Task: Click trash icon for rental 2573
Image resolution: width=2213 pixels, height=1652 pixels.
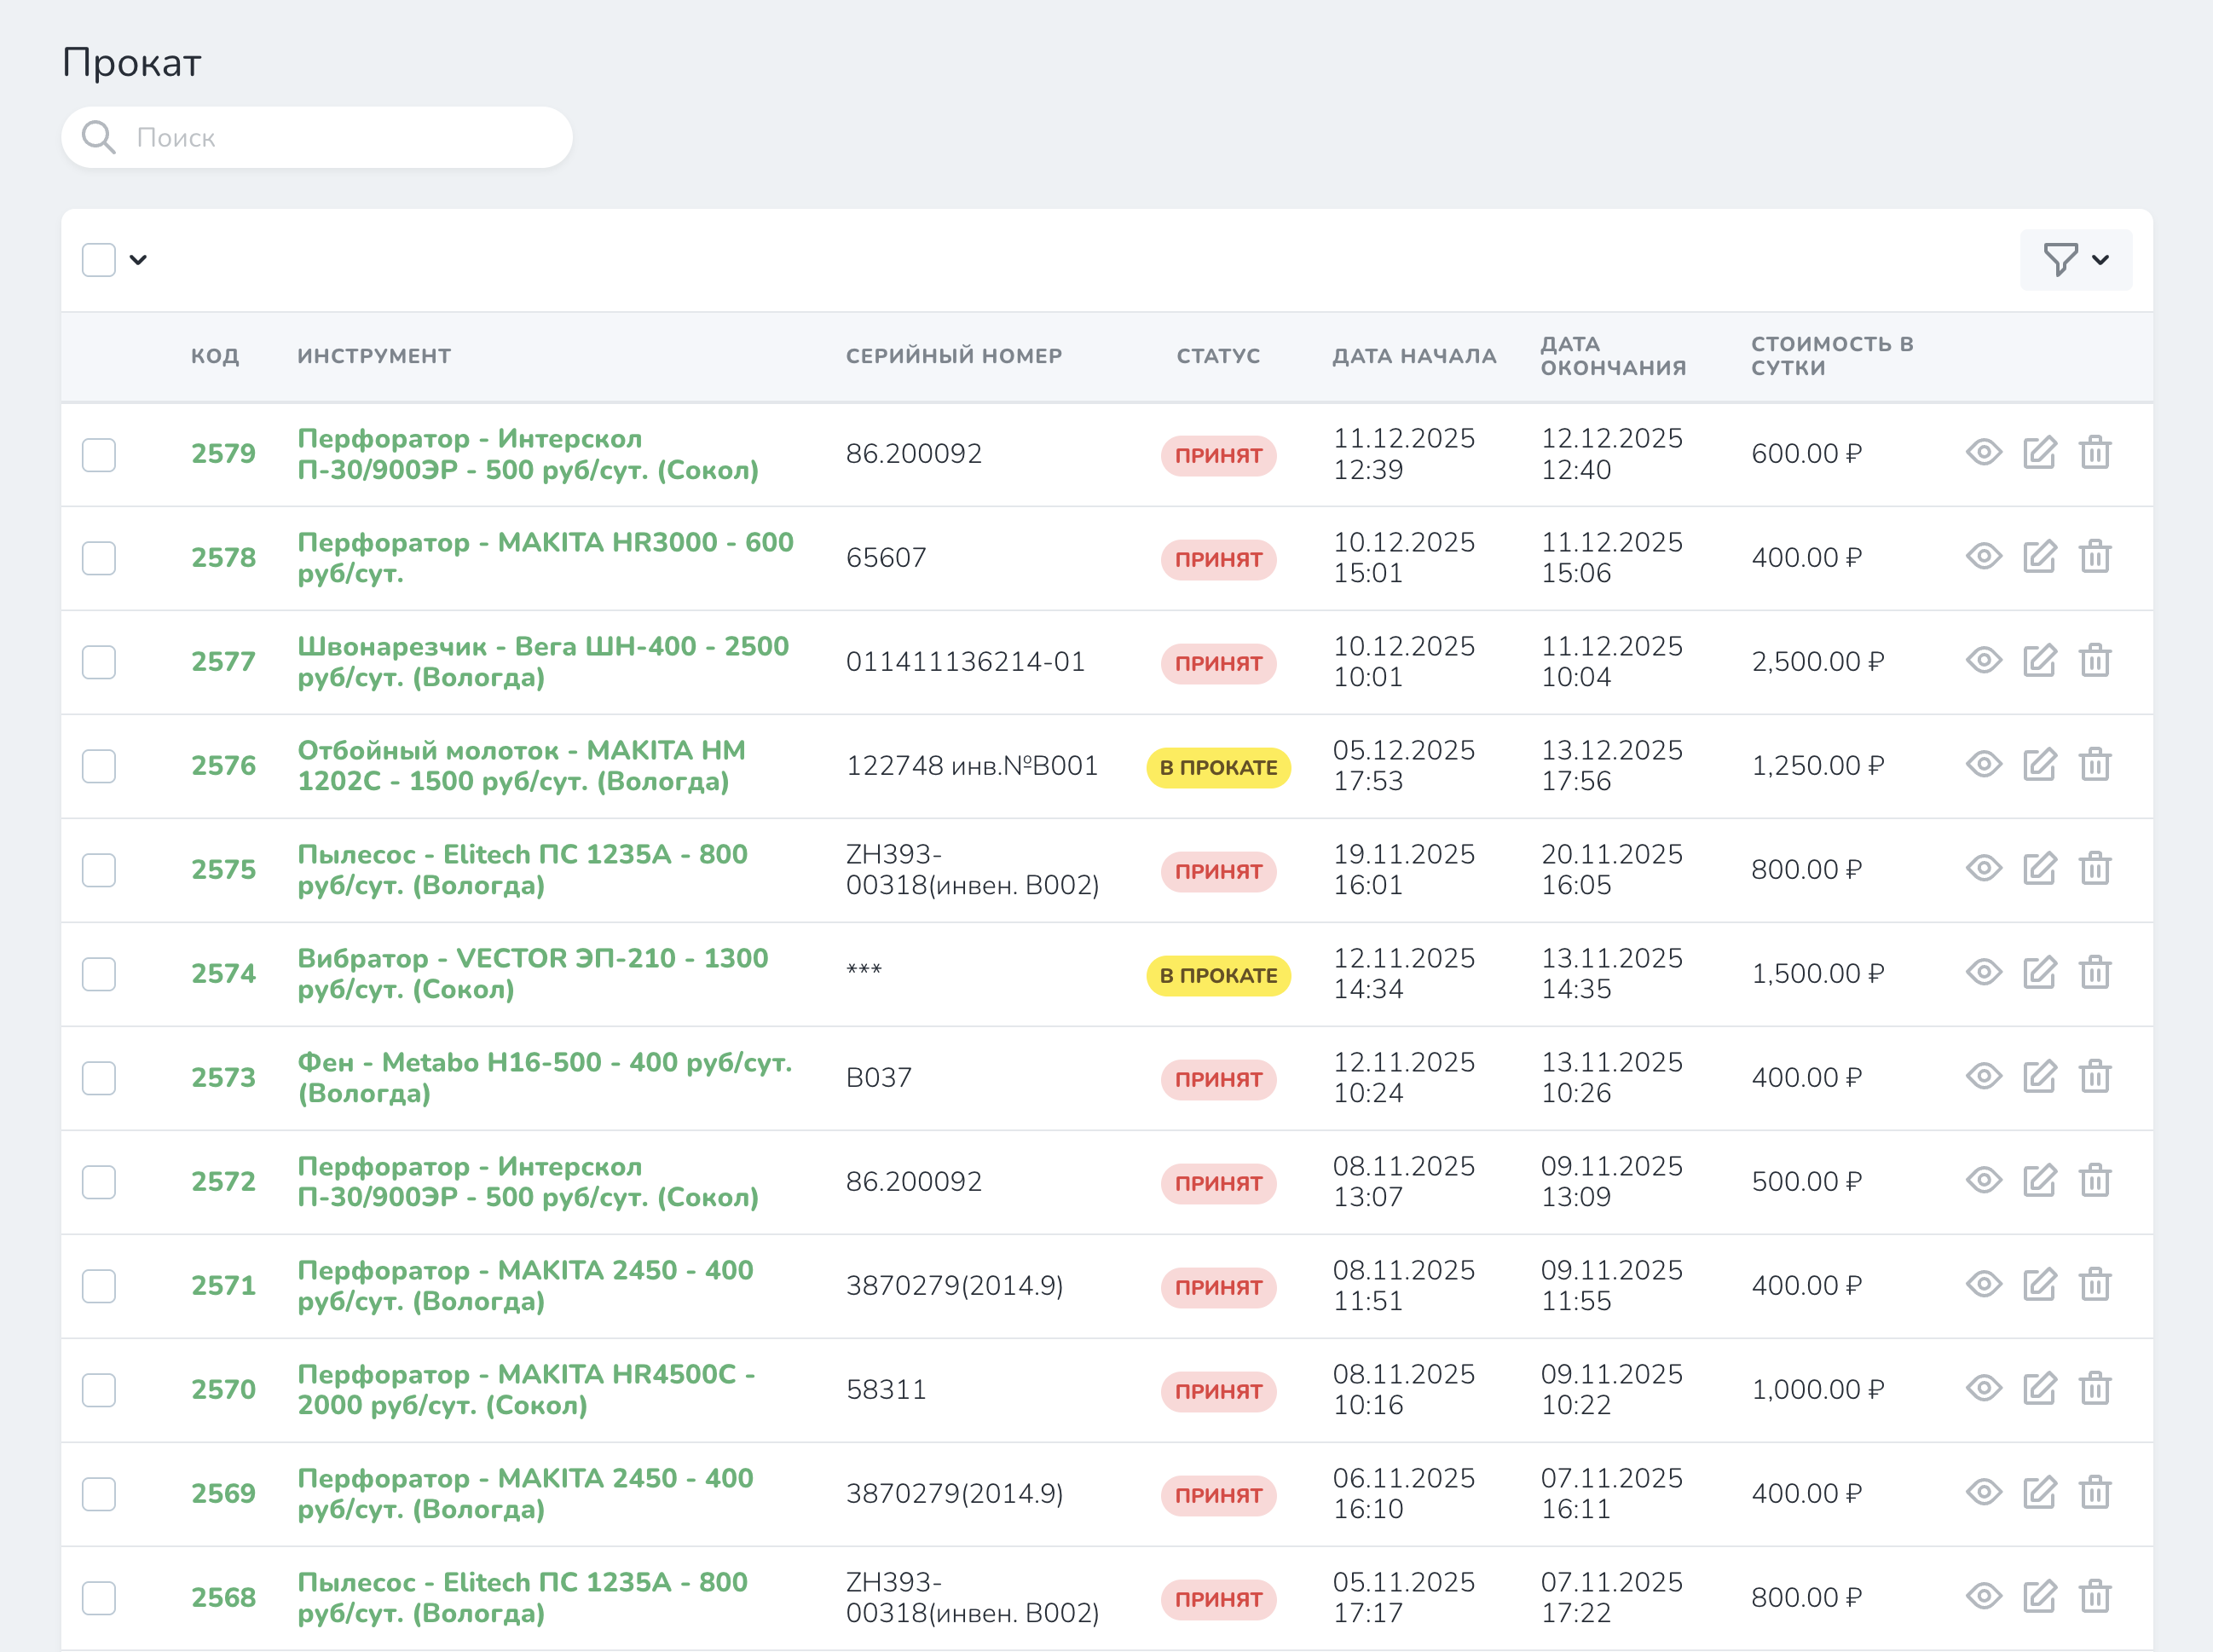Action: point(2094,1077)
